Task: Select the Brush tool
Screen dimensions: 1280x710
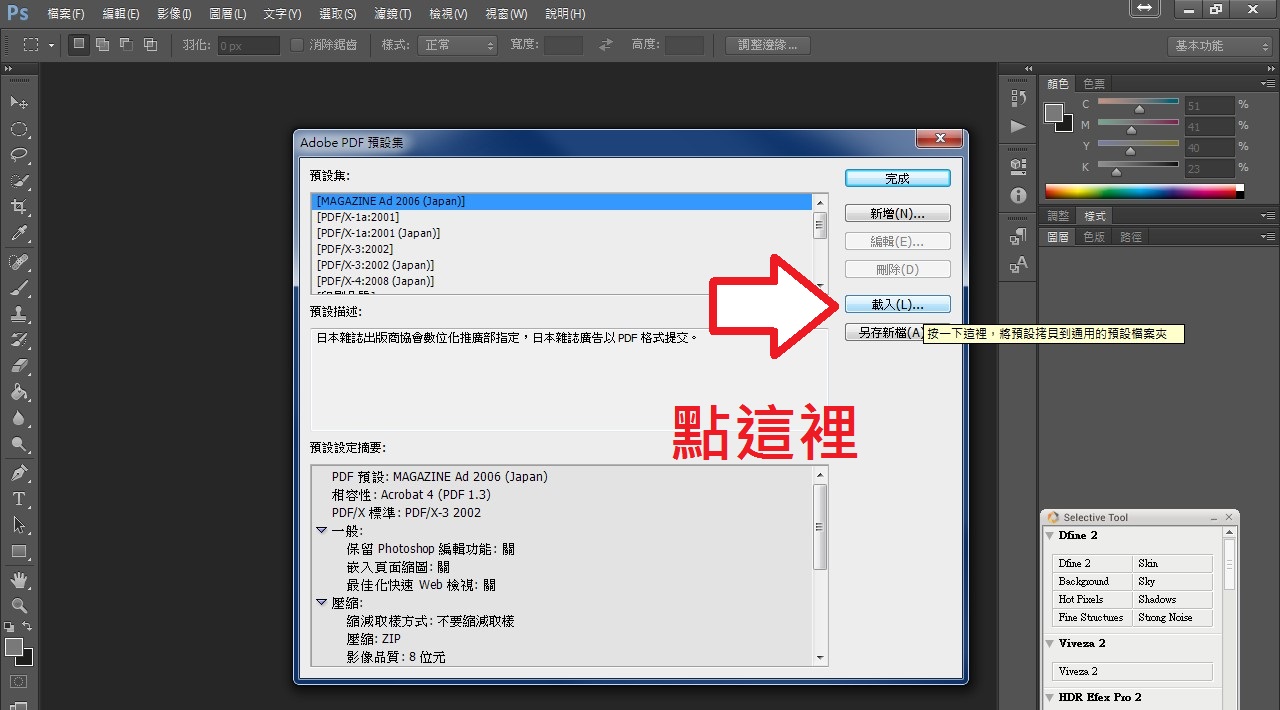Action: point(19,288)
